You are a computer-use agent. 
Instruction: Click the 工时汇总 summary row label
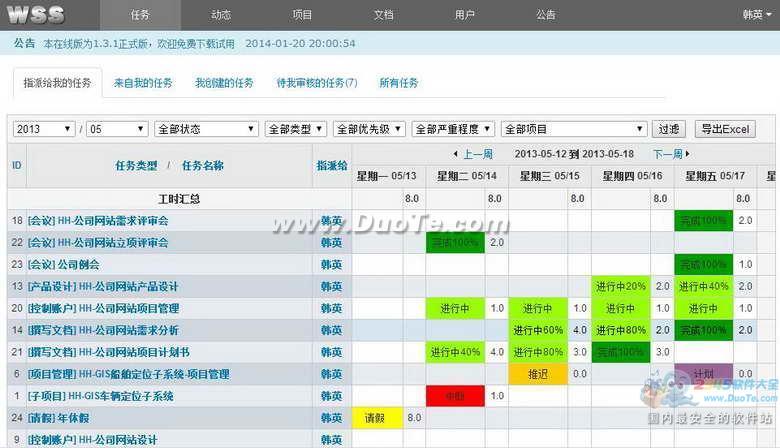pyautogui.click(x=179, y=199)
